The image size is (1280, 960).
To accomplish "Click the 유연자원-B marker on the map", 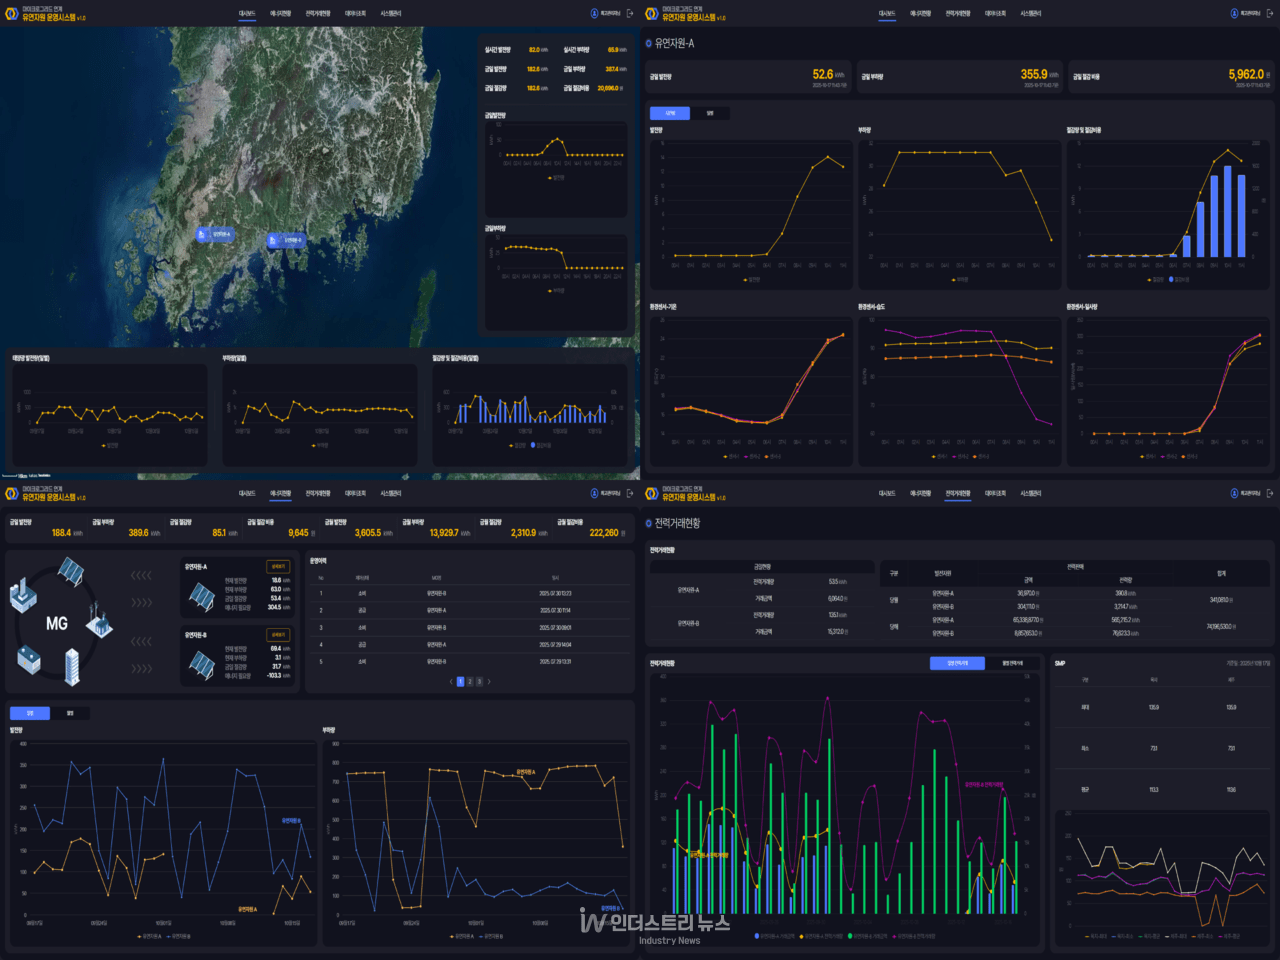I will (286, 240).
